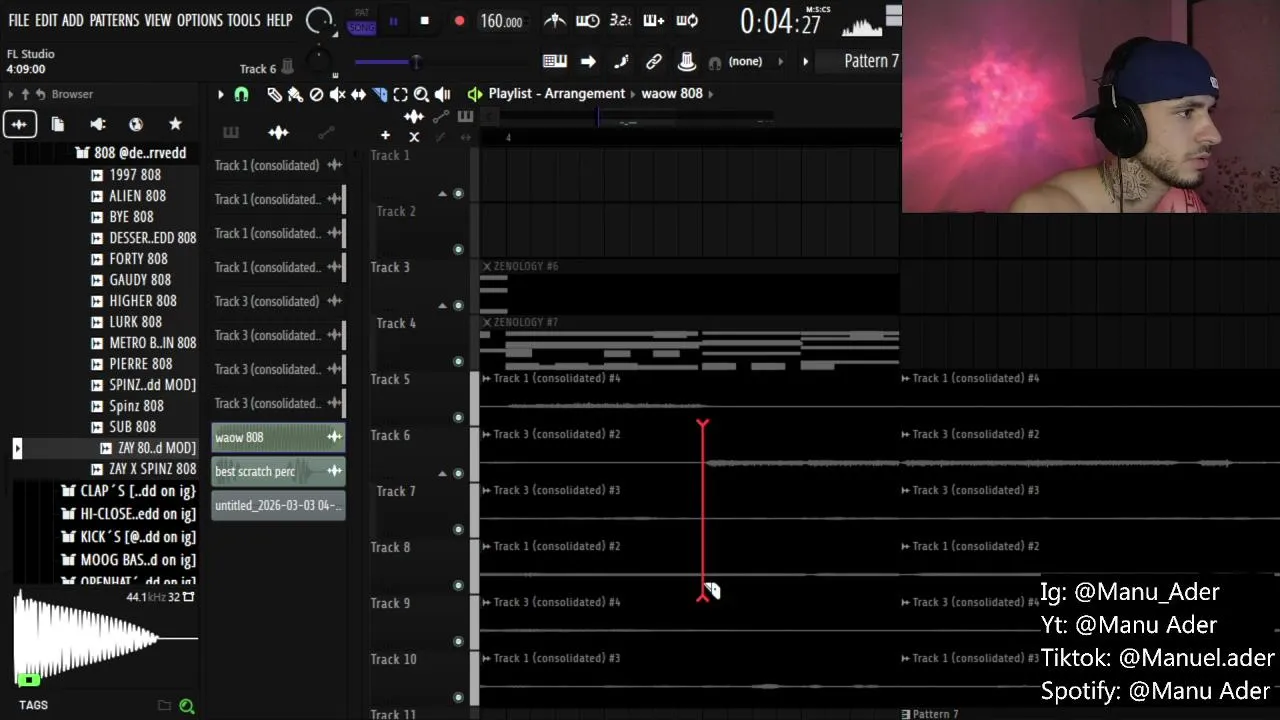Screen dimensions: 1280x720
Task: Collapse Track 1 group arrow
Action: pyautogui.click(x=442, y=193)
